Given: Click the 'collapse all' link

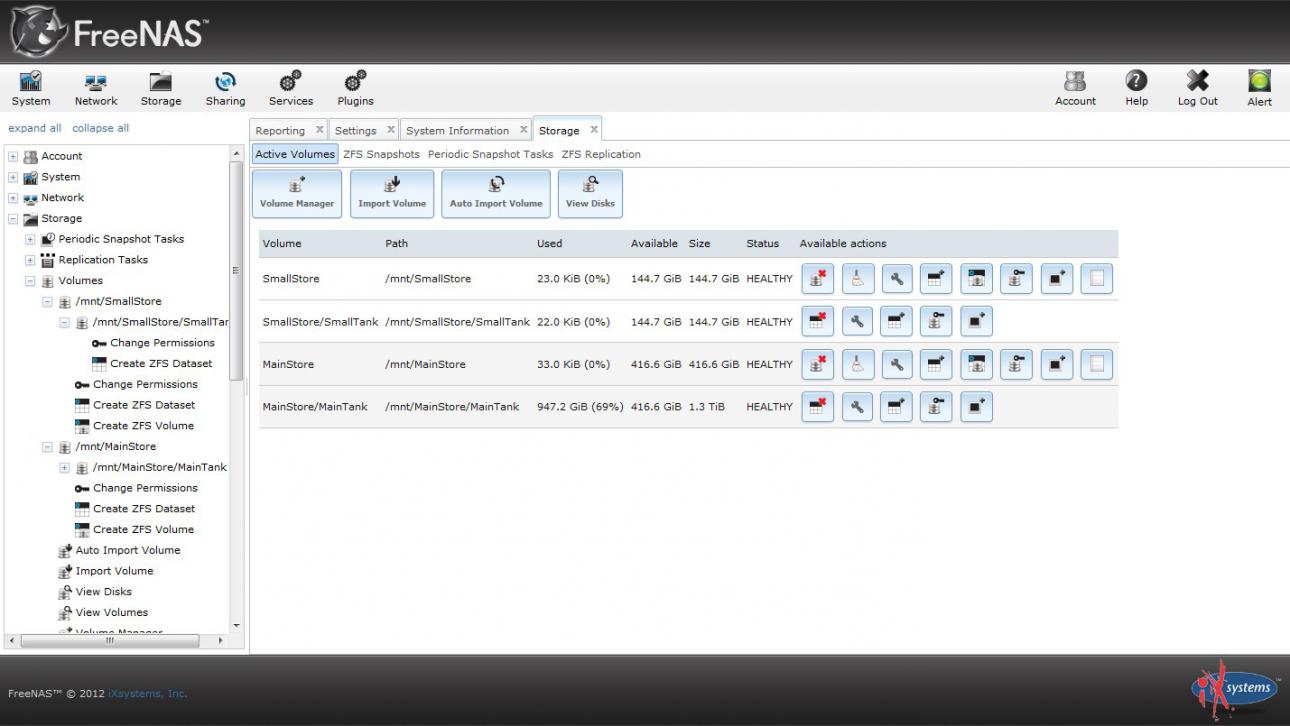Looking at the screenshot, I should 101,128.
